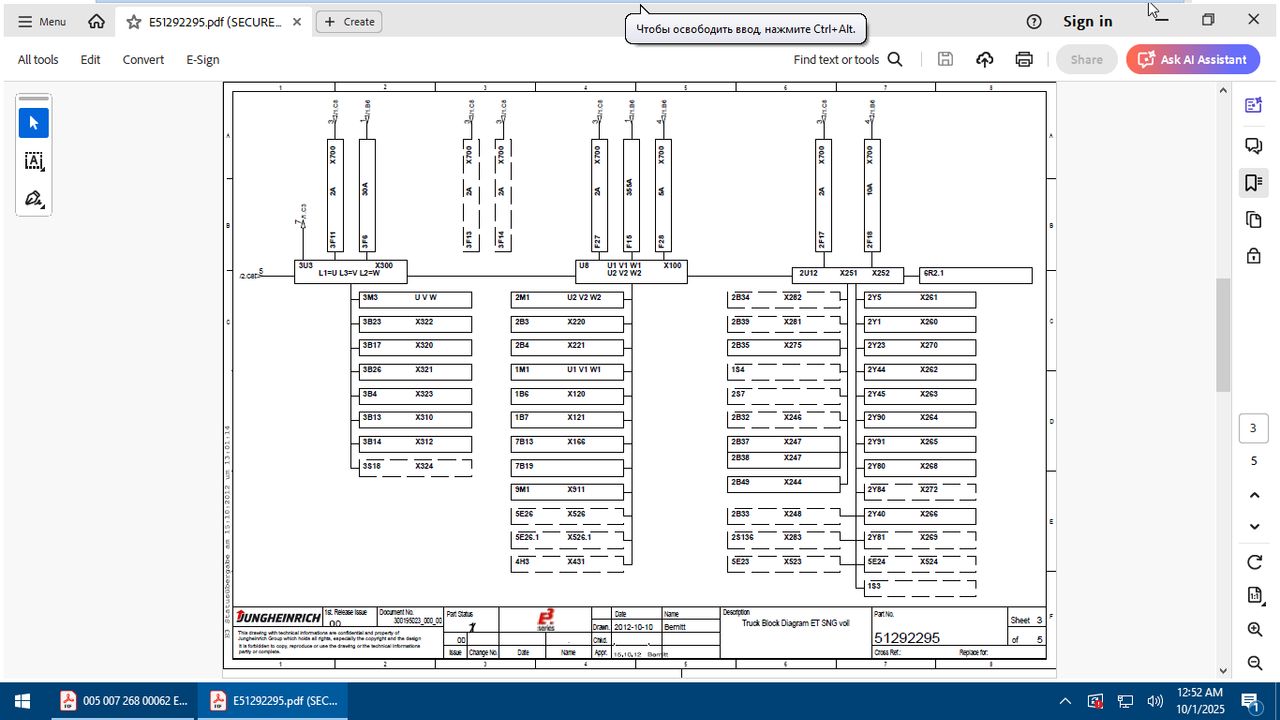This screenshot has height=720, width=1280.
Task: Click the Save floppy disk icon
Action: 945,59
